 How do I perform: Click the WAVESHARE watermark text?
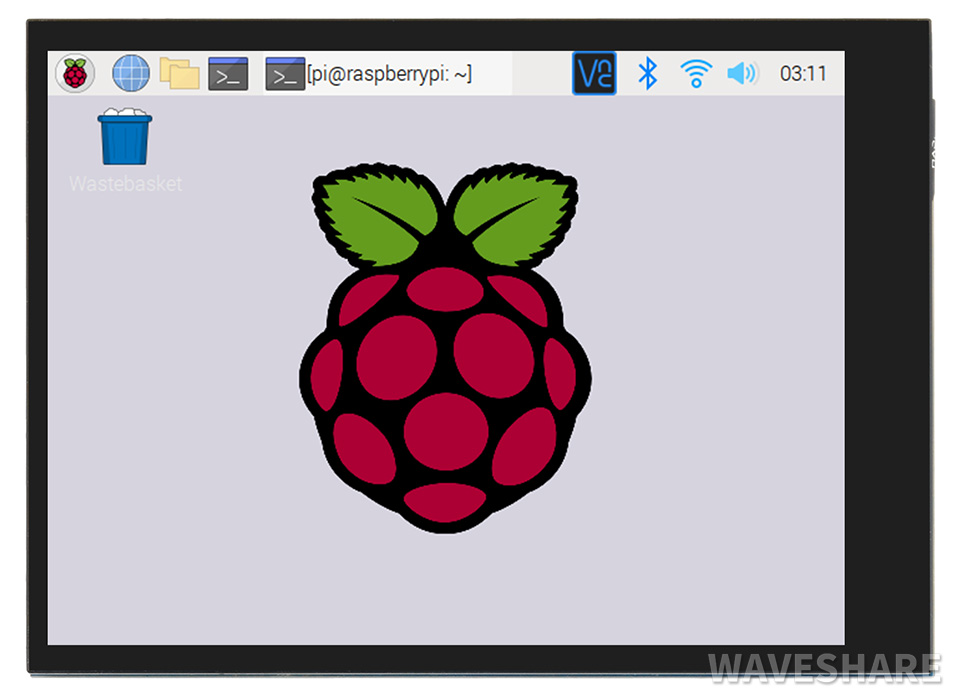click(x=824, y=667)
